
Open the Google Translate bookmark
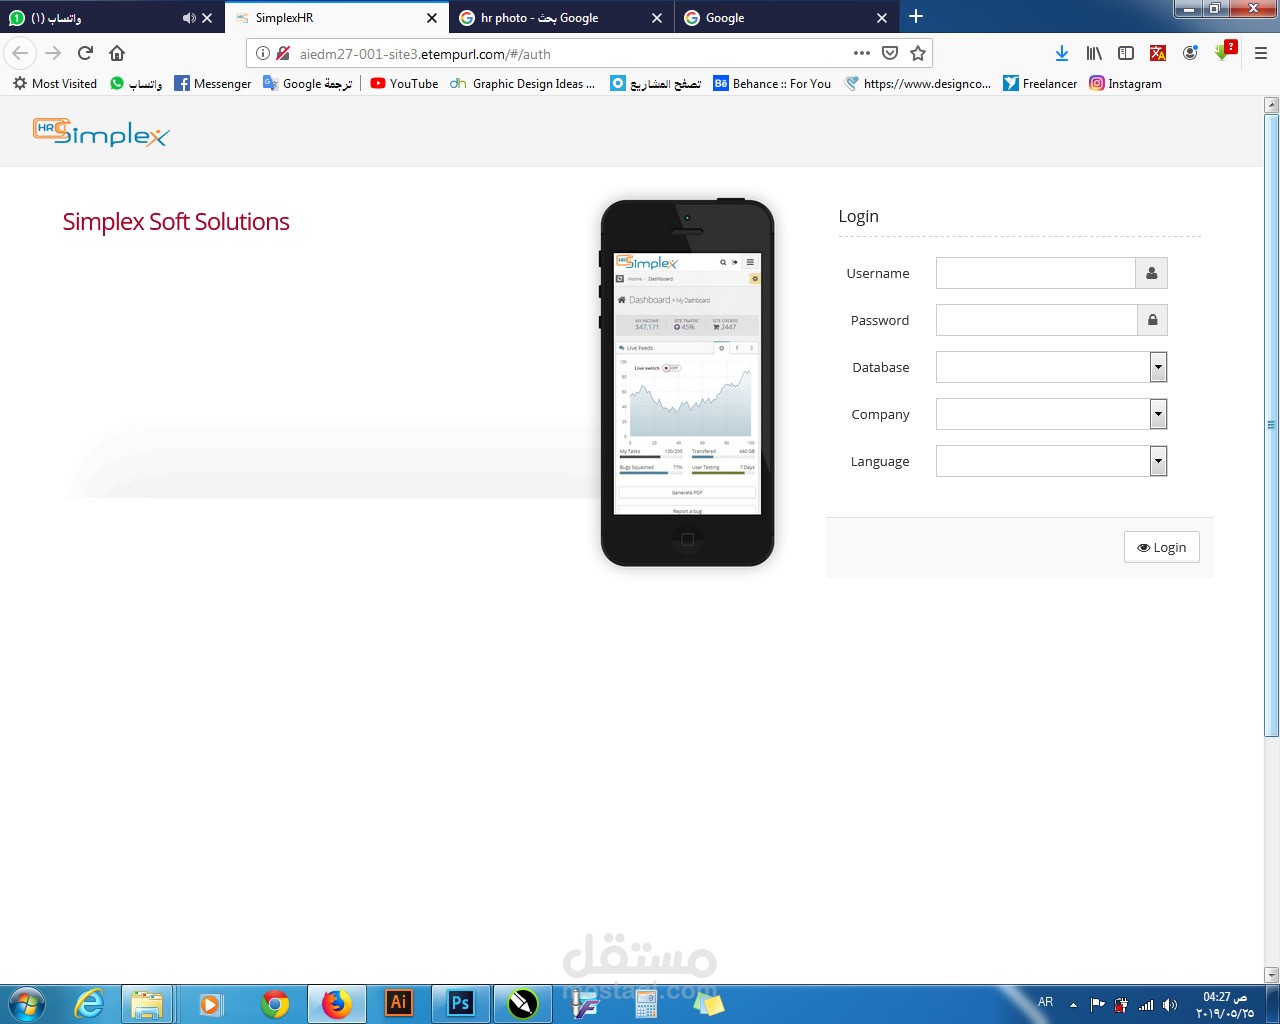point(307,84)
